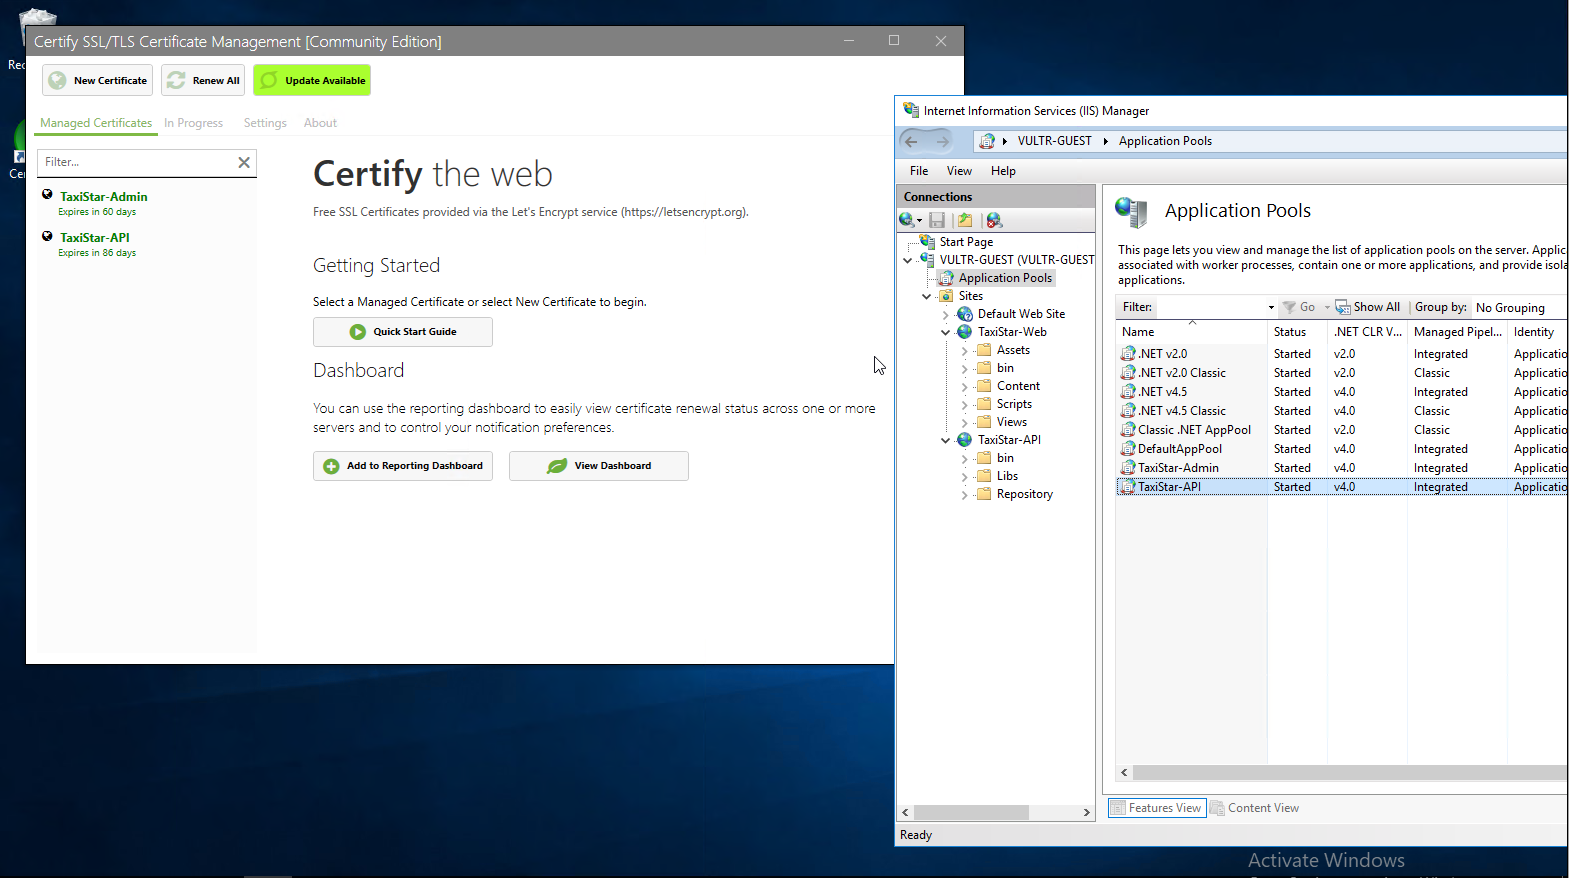Expand the bin folder under TaxiStar-API

coord(964,458)
